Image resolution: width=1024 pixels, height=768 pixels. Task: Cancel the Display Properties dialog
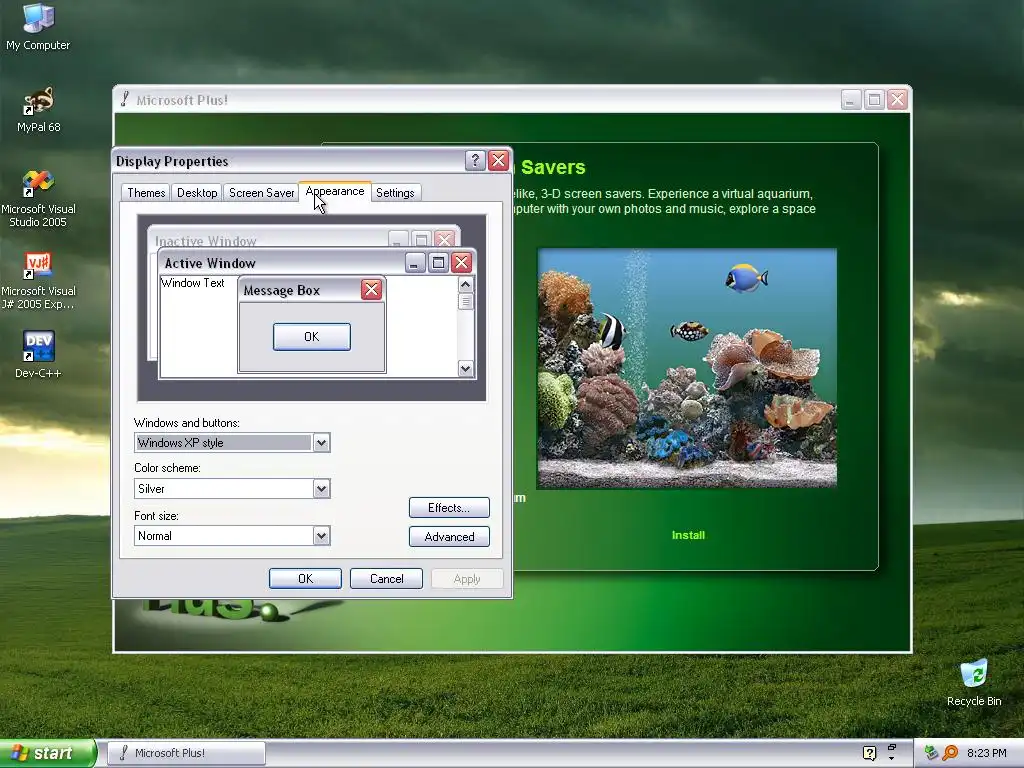tap(387, 579)
